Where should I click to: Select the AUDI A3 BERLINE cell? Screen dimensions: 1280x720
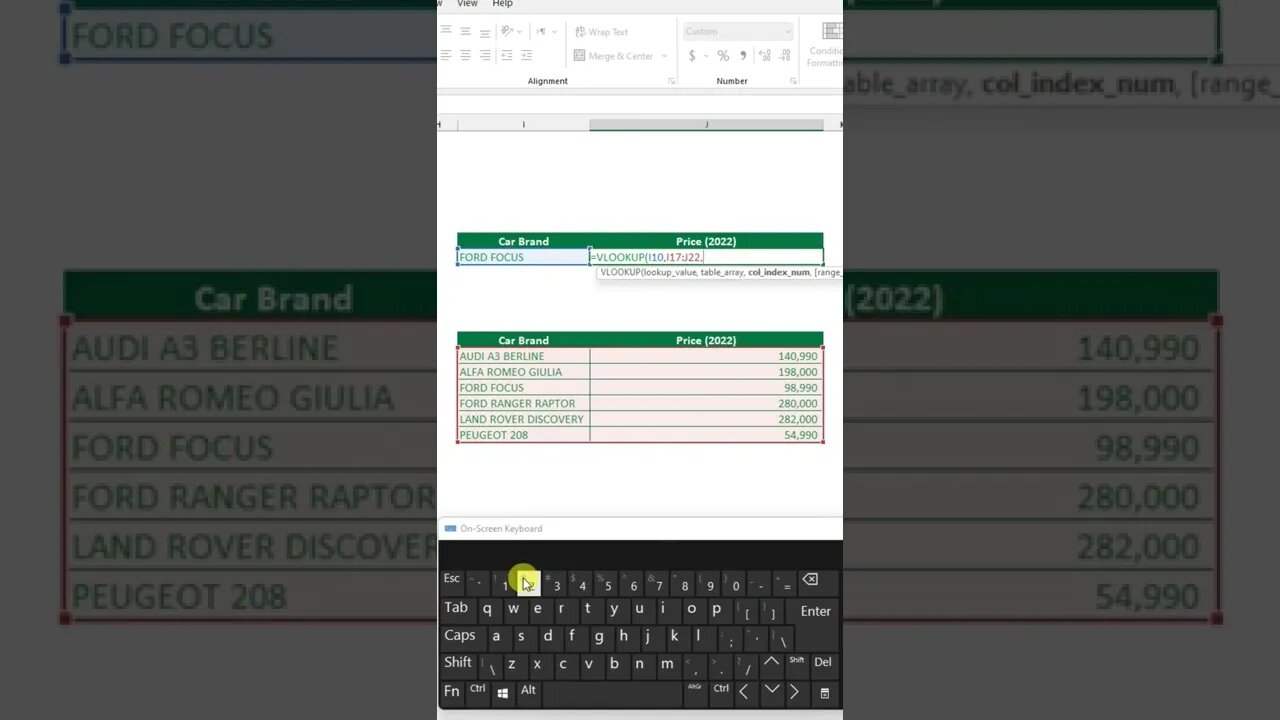523,356
